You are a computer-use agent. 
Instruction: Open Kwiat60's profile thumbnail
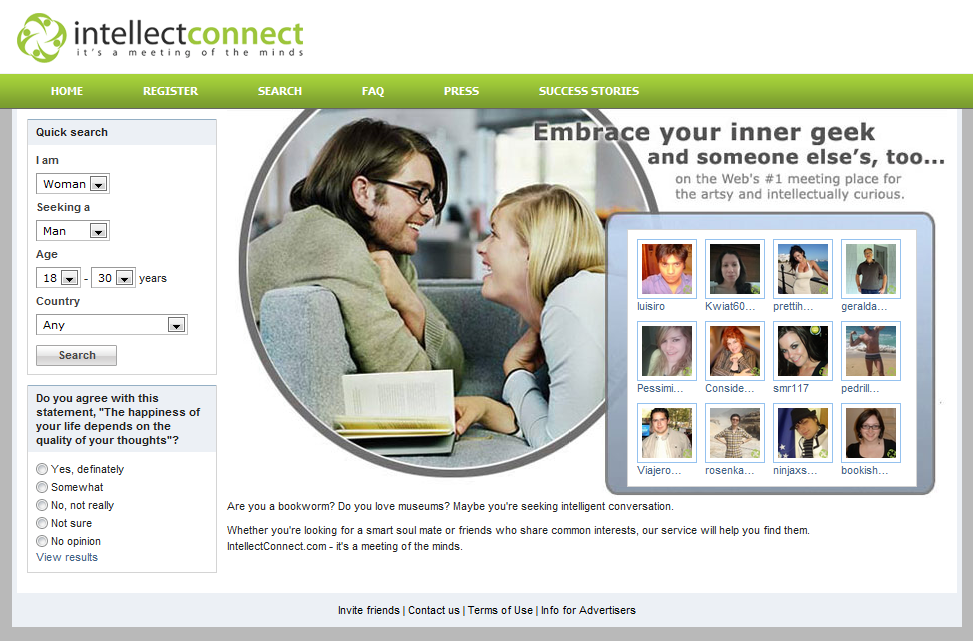[x=735, y=269]
